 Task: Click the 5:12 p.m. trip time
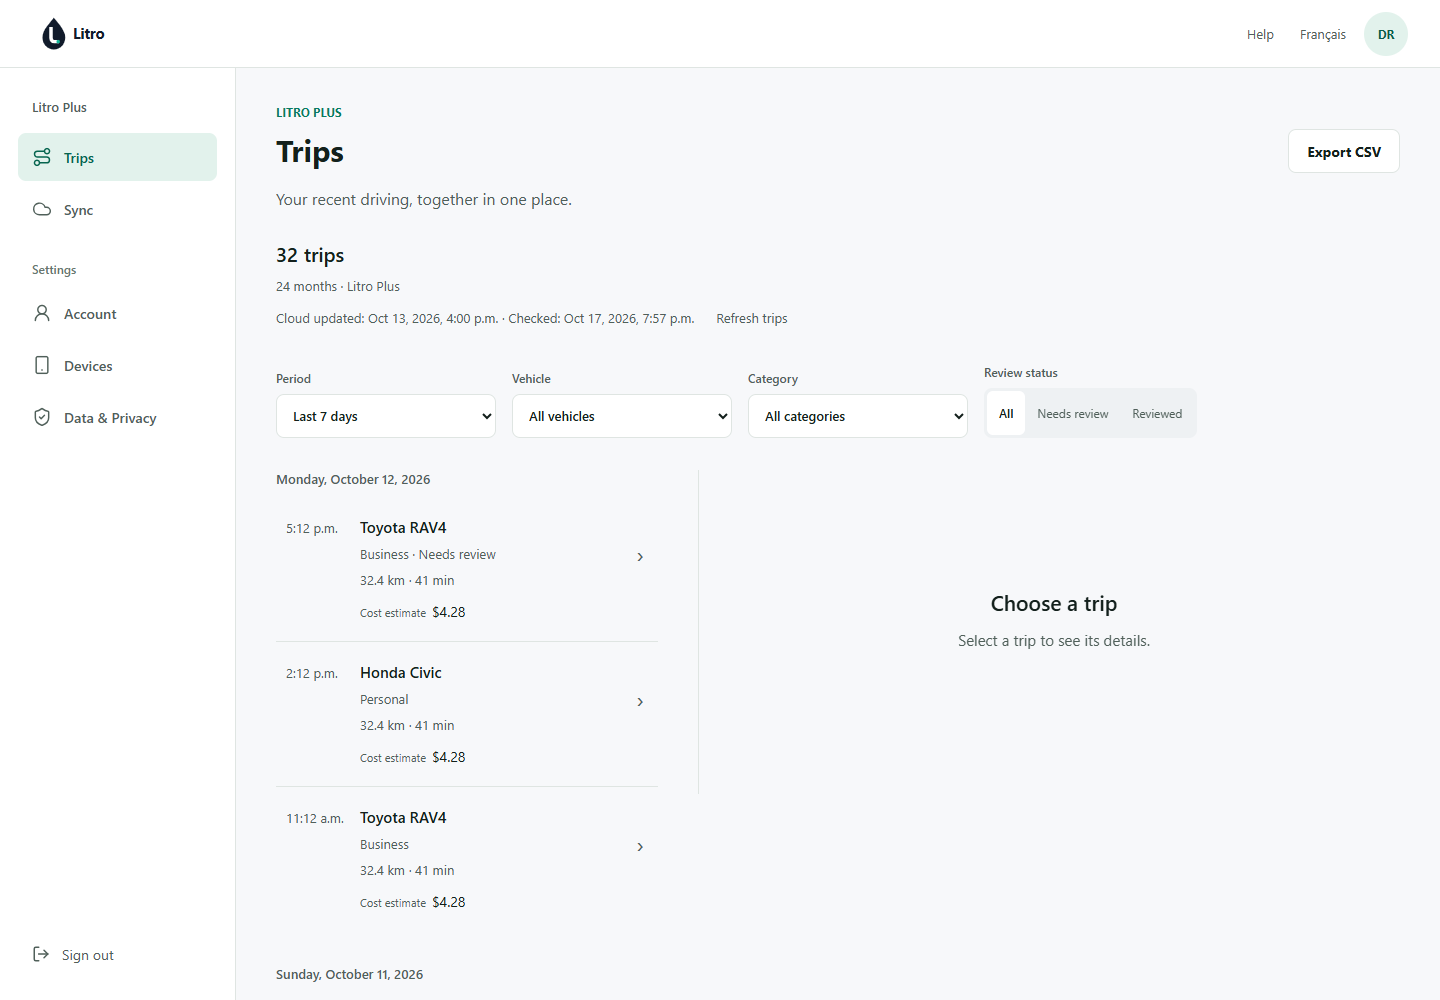[312, 528]
